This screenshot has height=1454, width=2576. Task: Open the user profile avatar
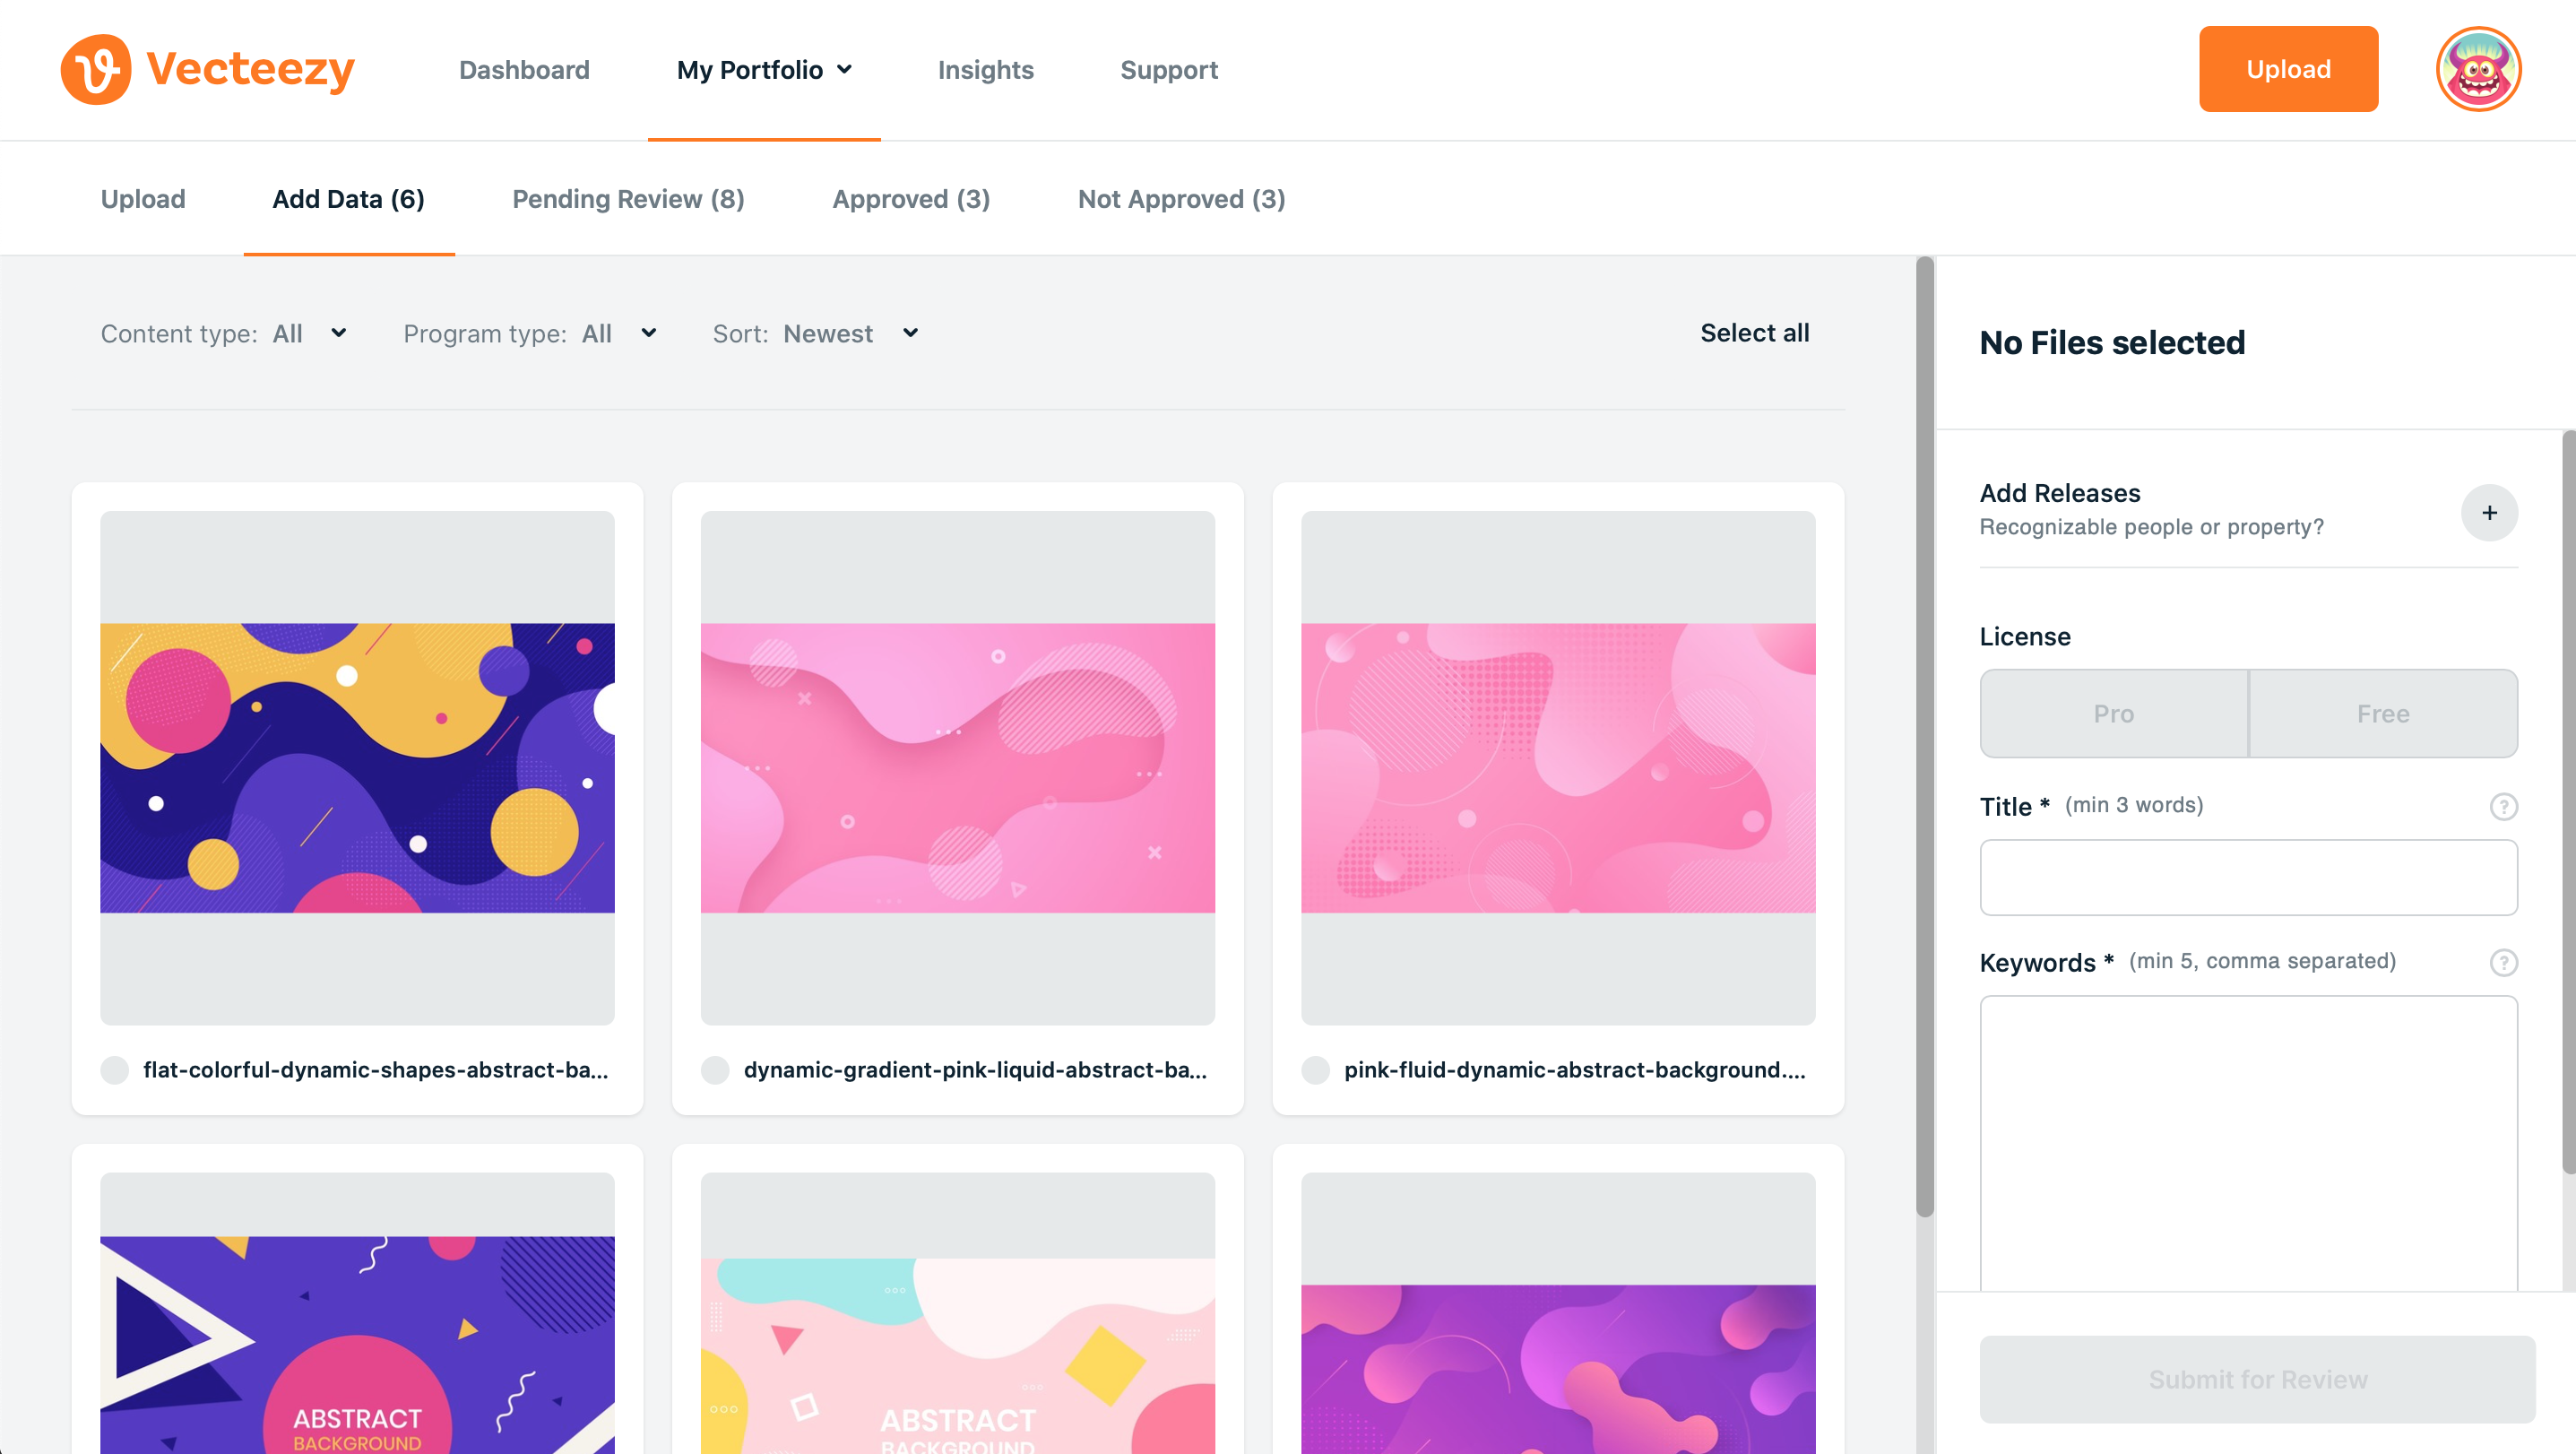(2477, 69)
